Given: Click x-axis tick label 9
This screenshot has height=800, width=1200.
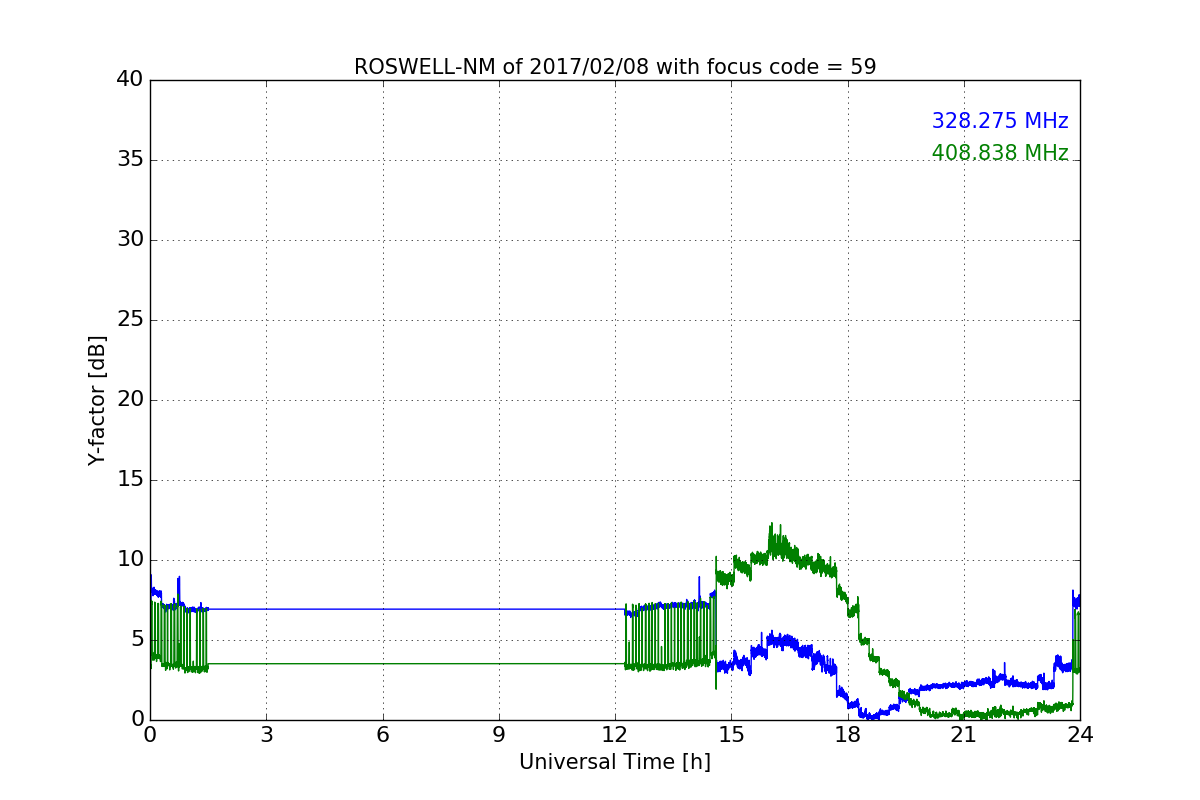Looking at the screenshot, I should tap(499, 735).
